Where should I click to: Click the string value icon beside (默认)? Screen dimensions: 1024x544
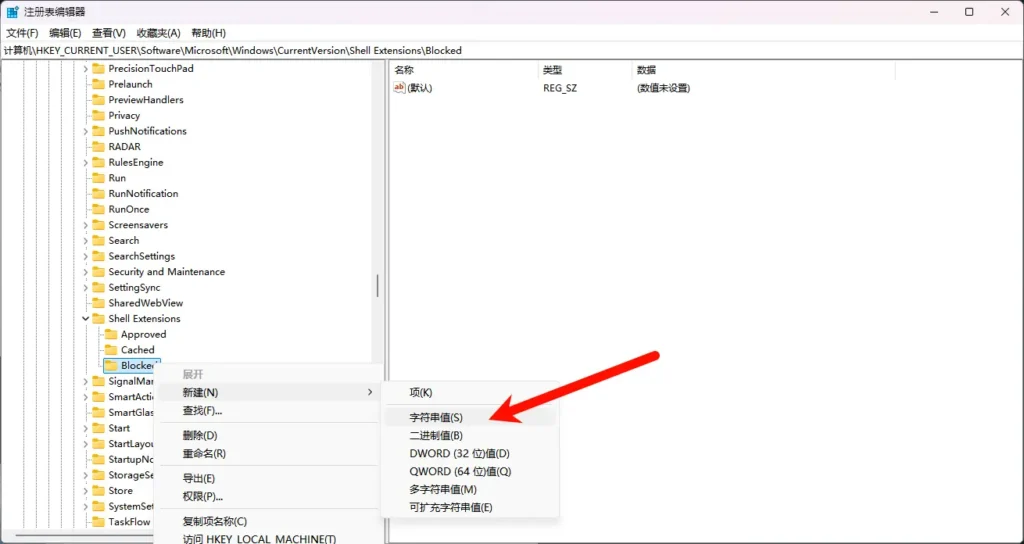(400, 88)
